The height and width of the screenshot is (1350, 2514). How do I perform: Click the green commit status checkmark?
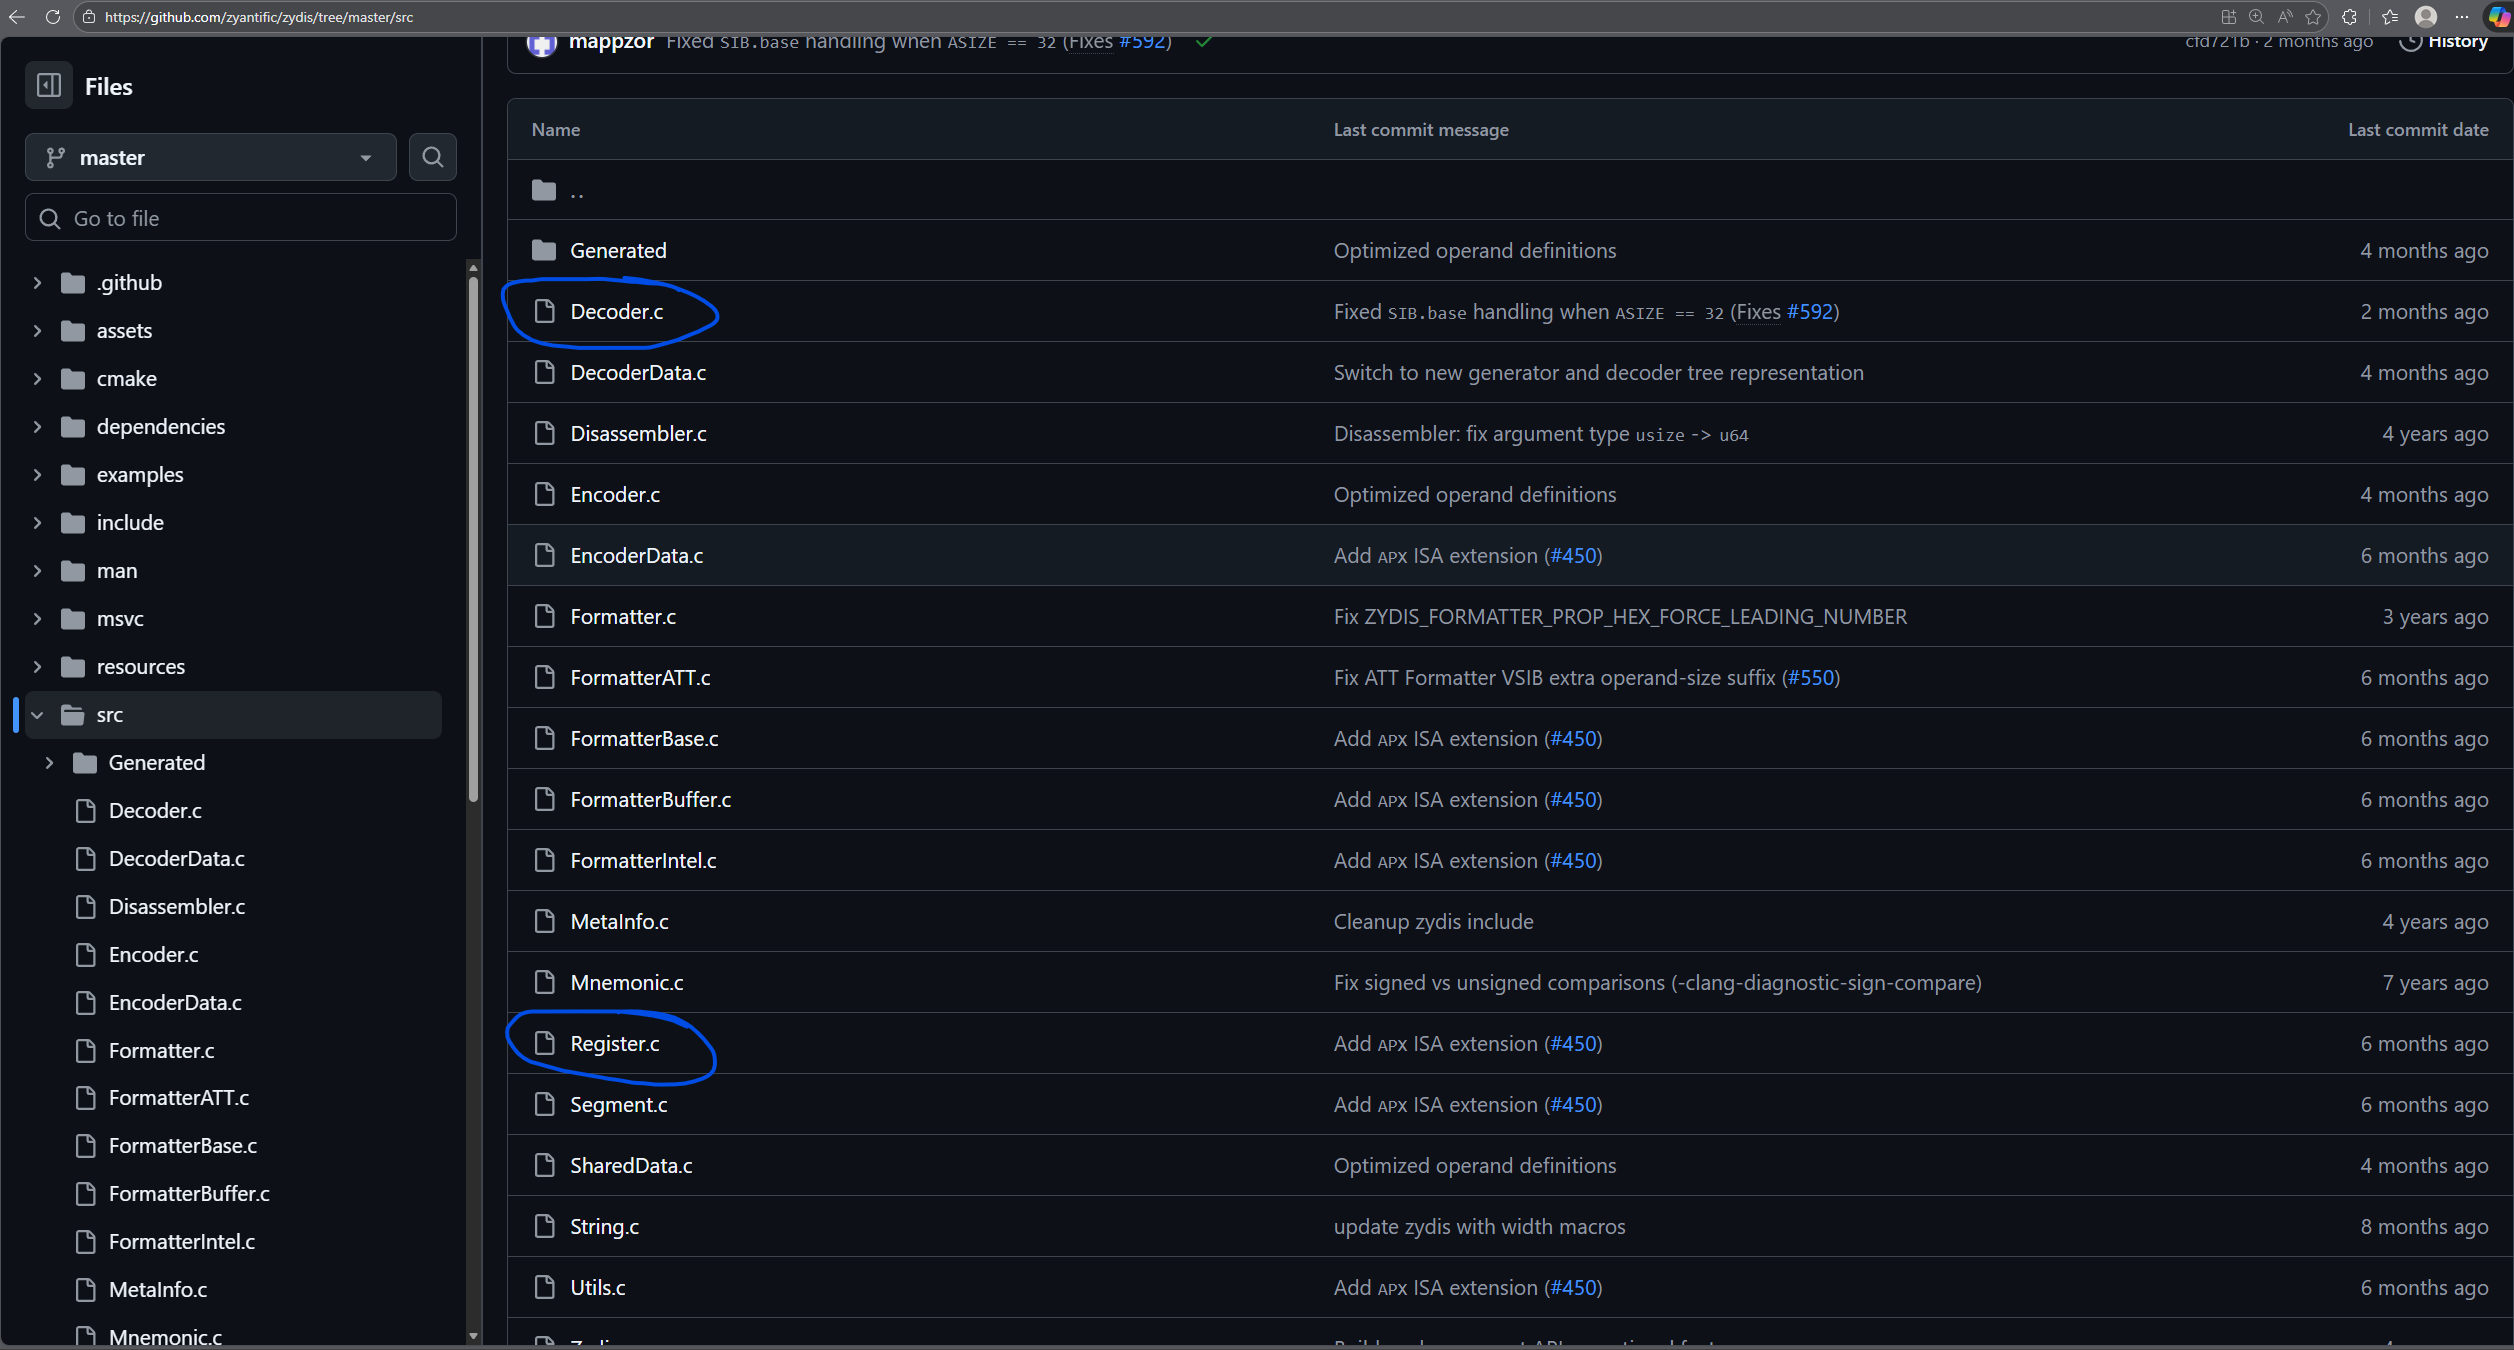[1203, 42]
